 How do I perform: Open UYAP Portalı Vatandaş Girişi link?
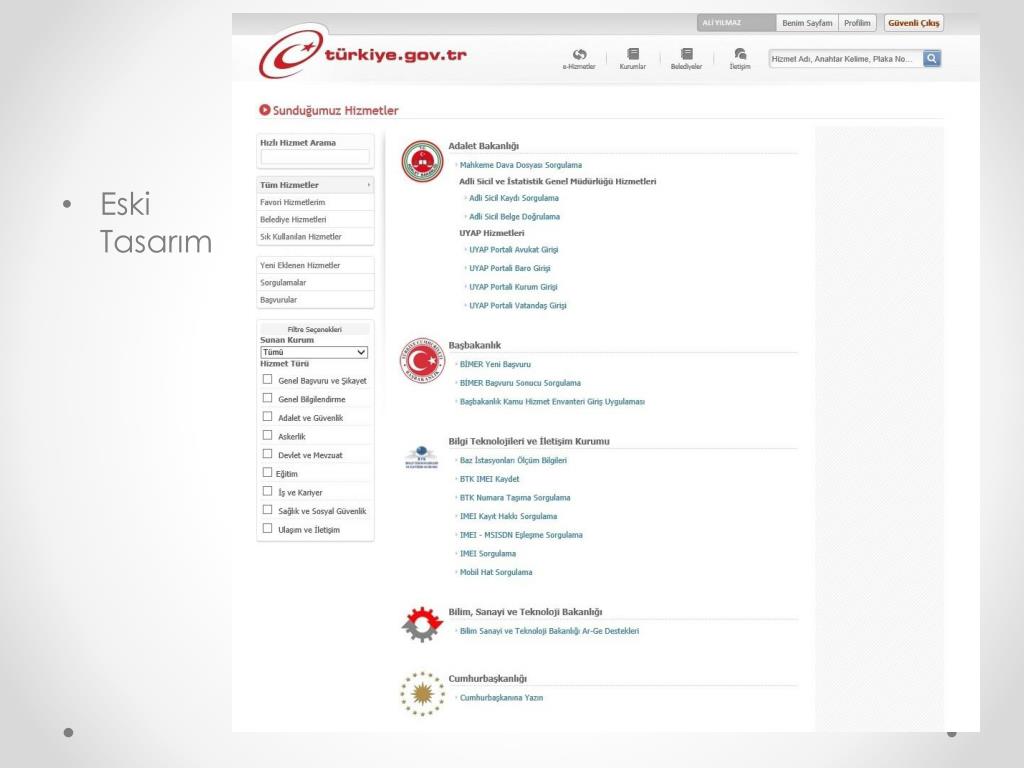point(518,306)
